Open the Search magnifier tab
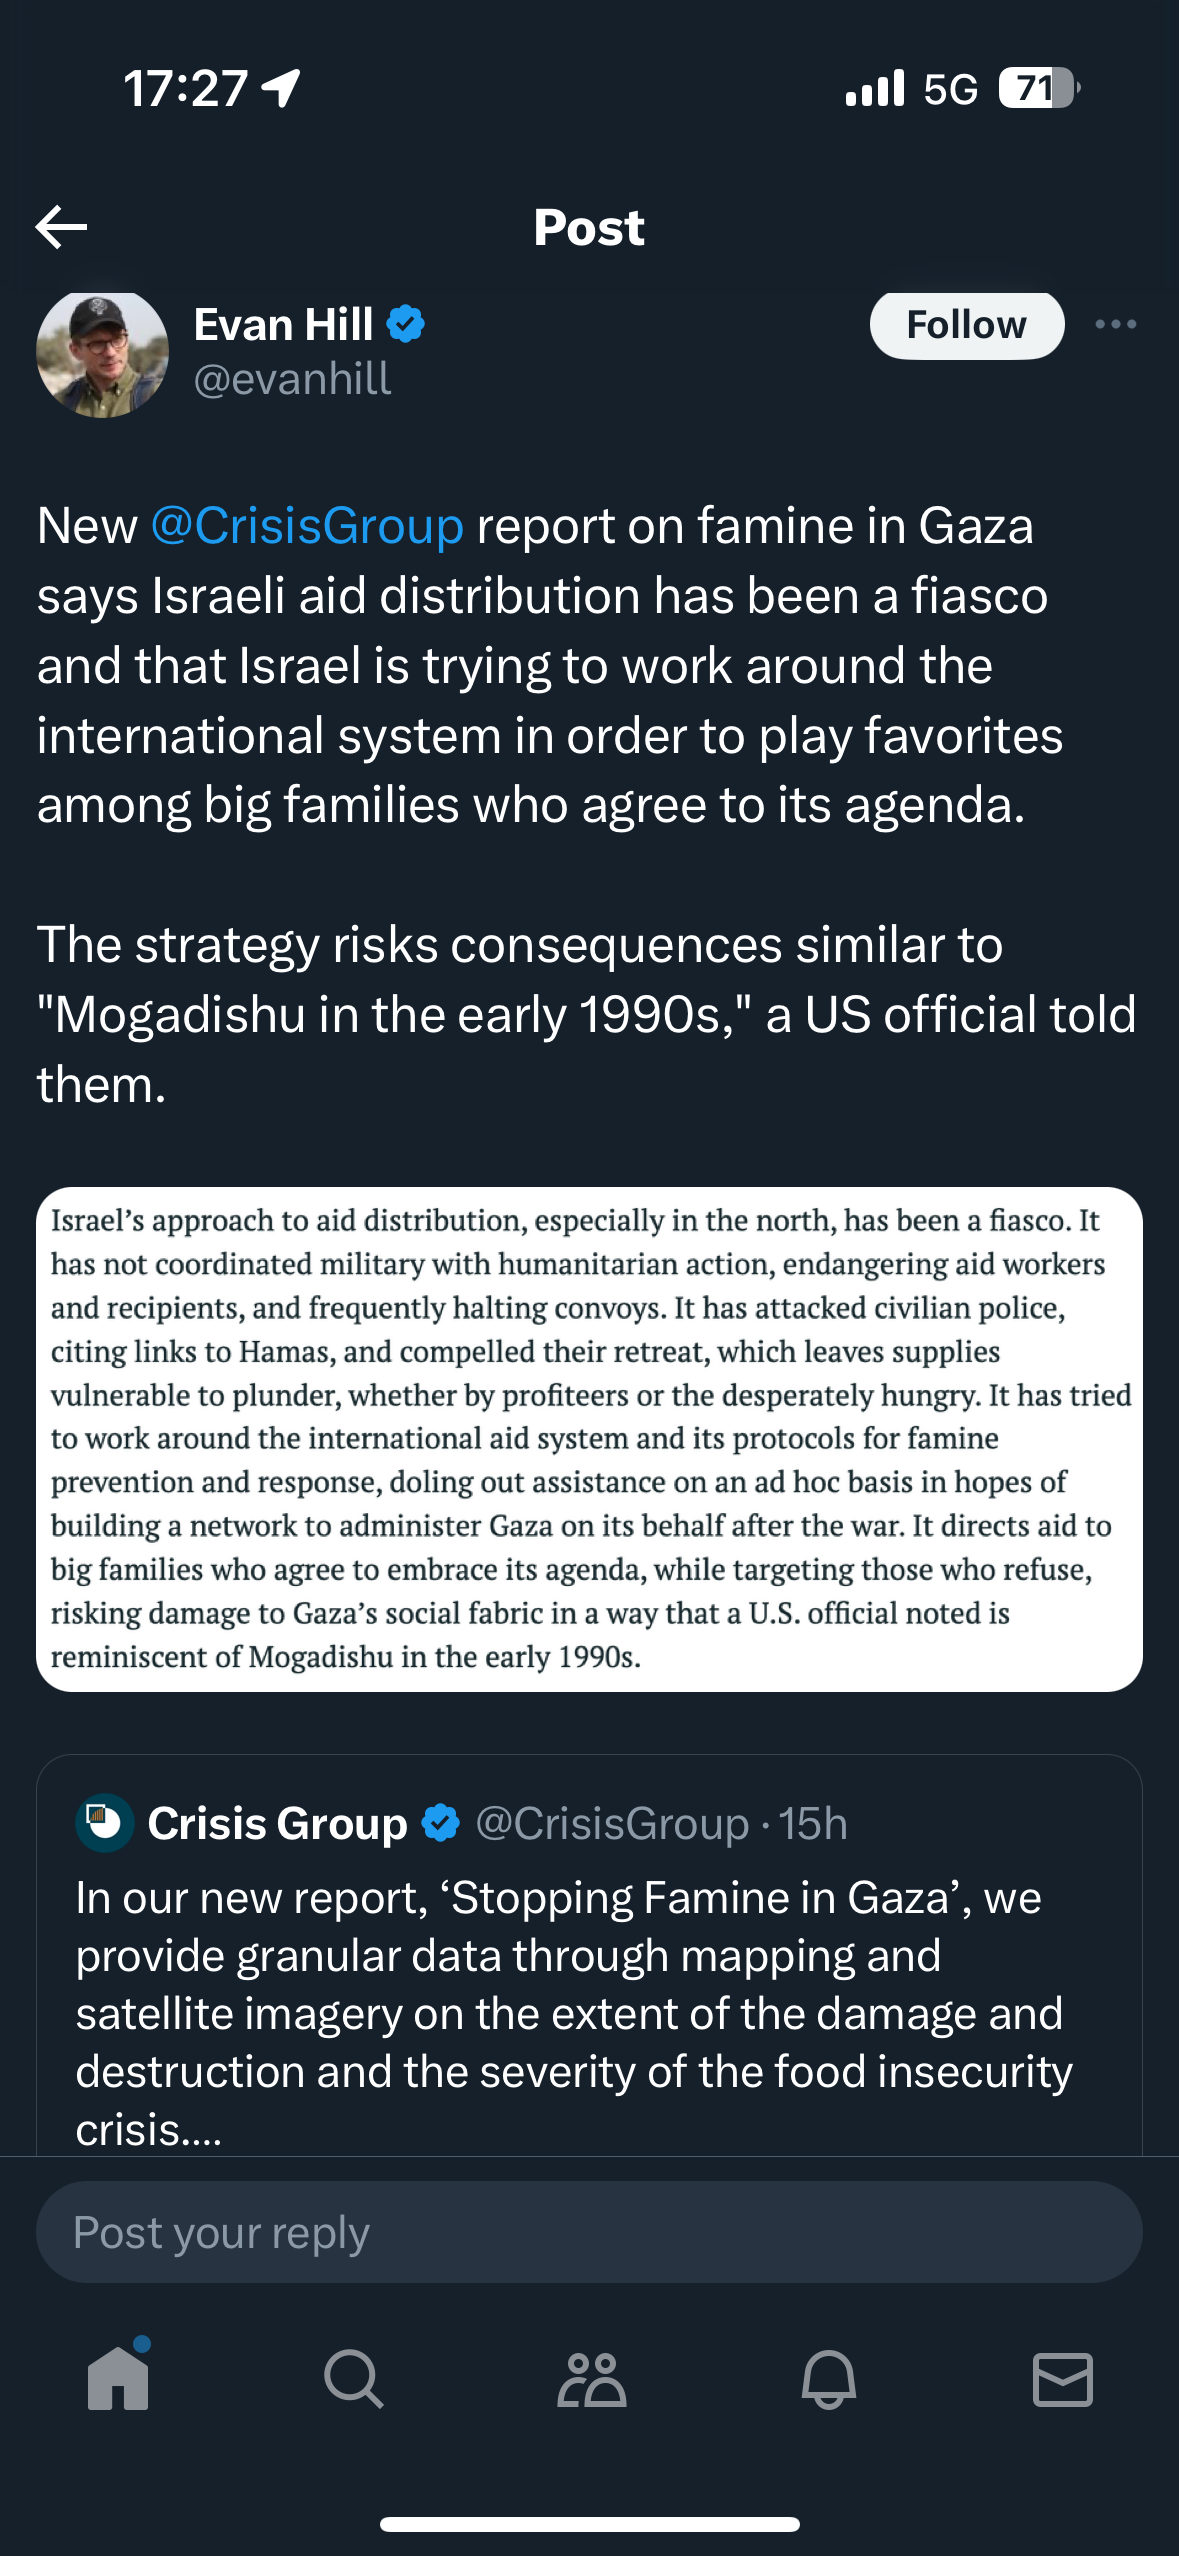Image resolution: width=1179 pixels, height=2556 pixels. 354,2378
